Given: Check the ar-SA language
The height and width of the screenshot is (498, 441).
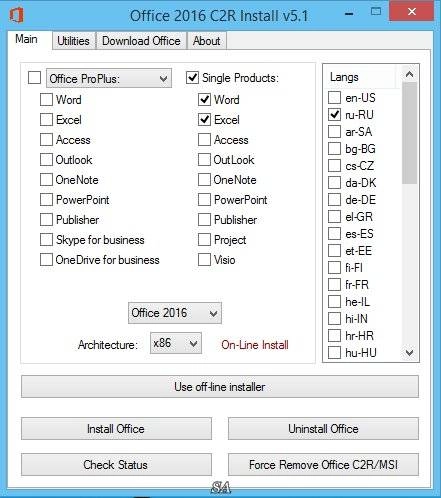Looking at the screenshot, I should 334,132.
